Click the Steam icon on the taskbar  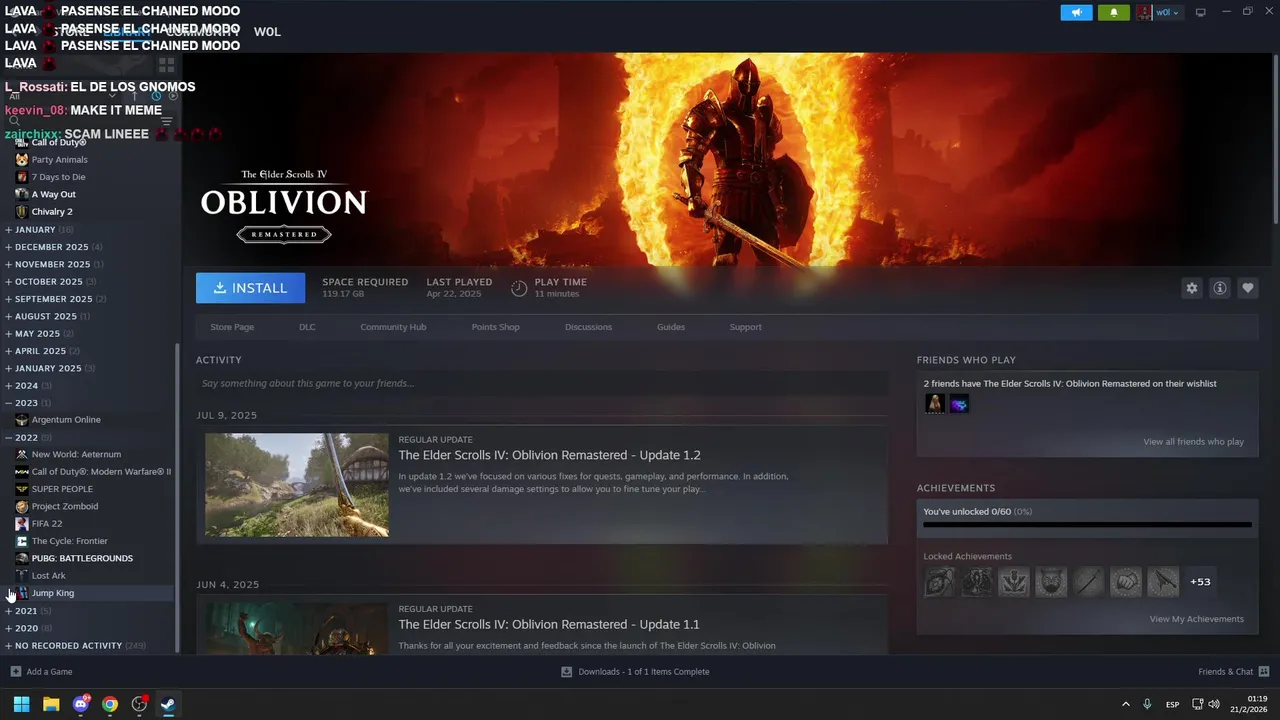click(x=168, y=704)
